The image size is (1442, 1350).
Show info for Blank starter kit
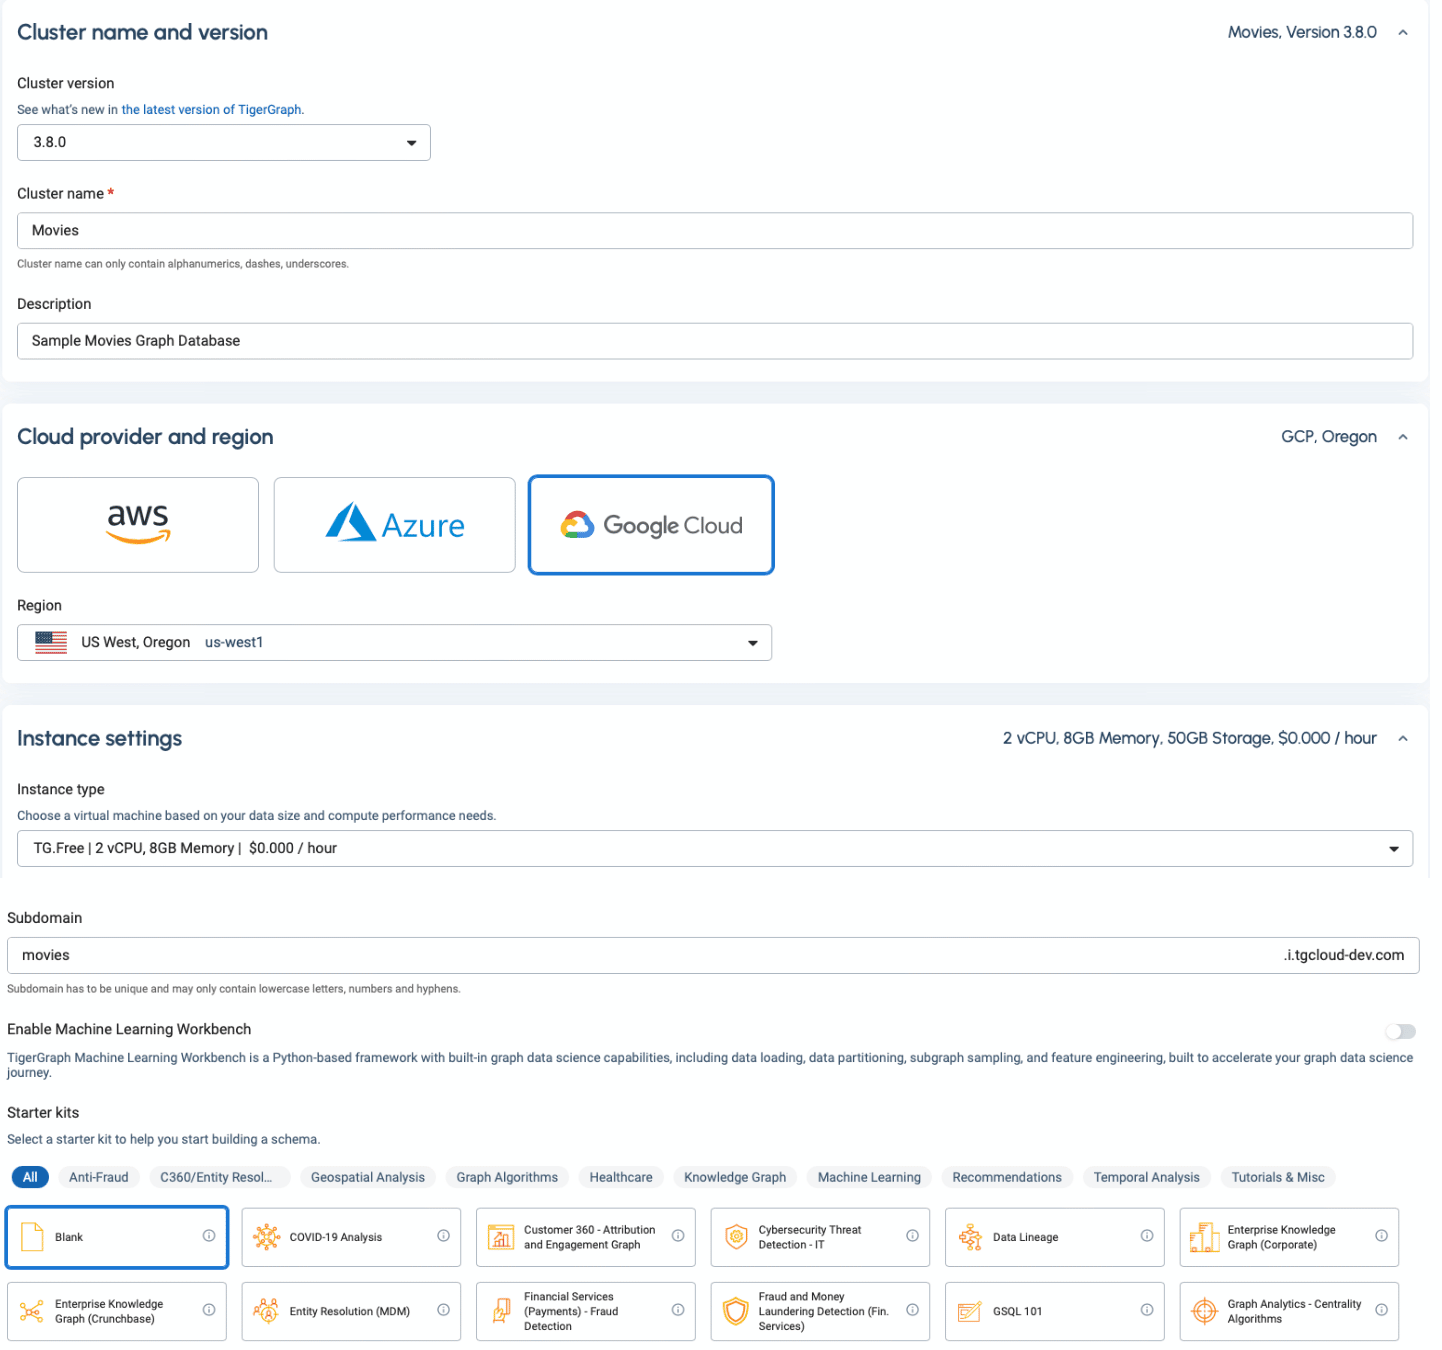point(209,1236)
